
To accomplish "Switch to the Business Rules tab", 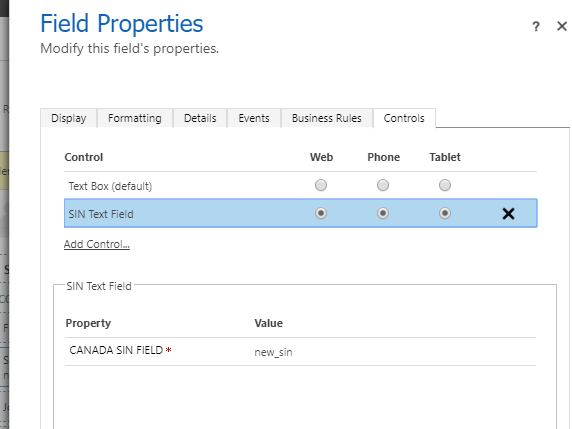I will point(326,118).
